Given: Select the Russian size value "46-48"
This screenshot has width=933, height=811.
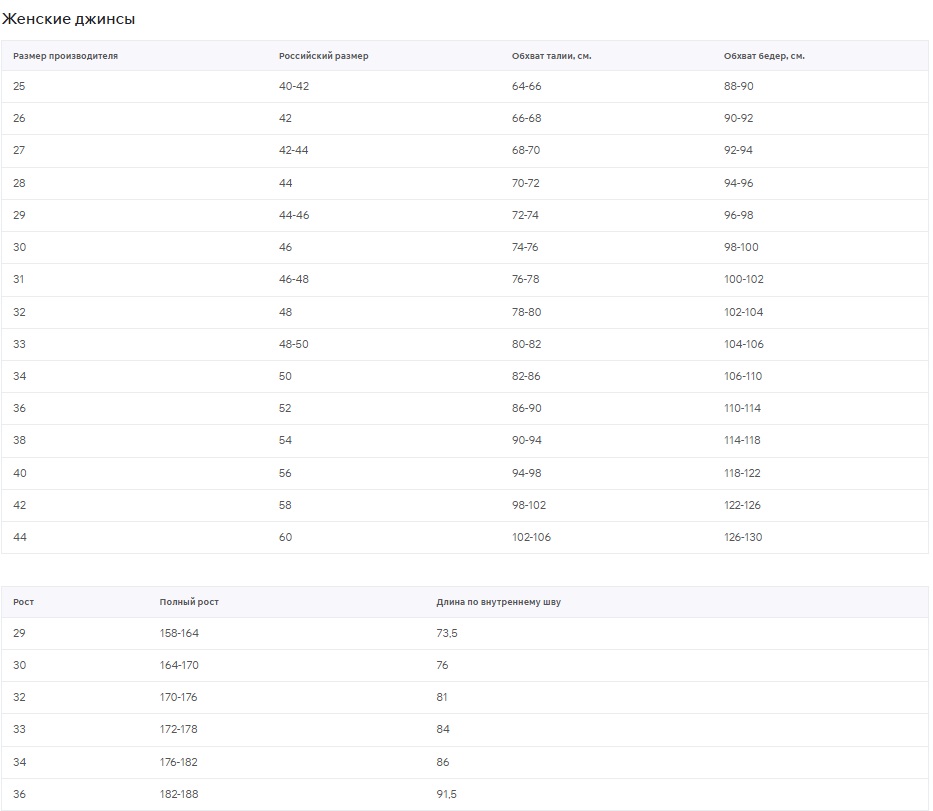Looking at the screenshot, I should (x=294, y=280).
